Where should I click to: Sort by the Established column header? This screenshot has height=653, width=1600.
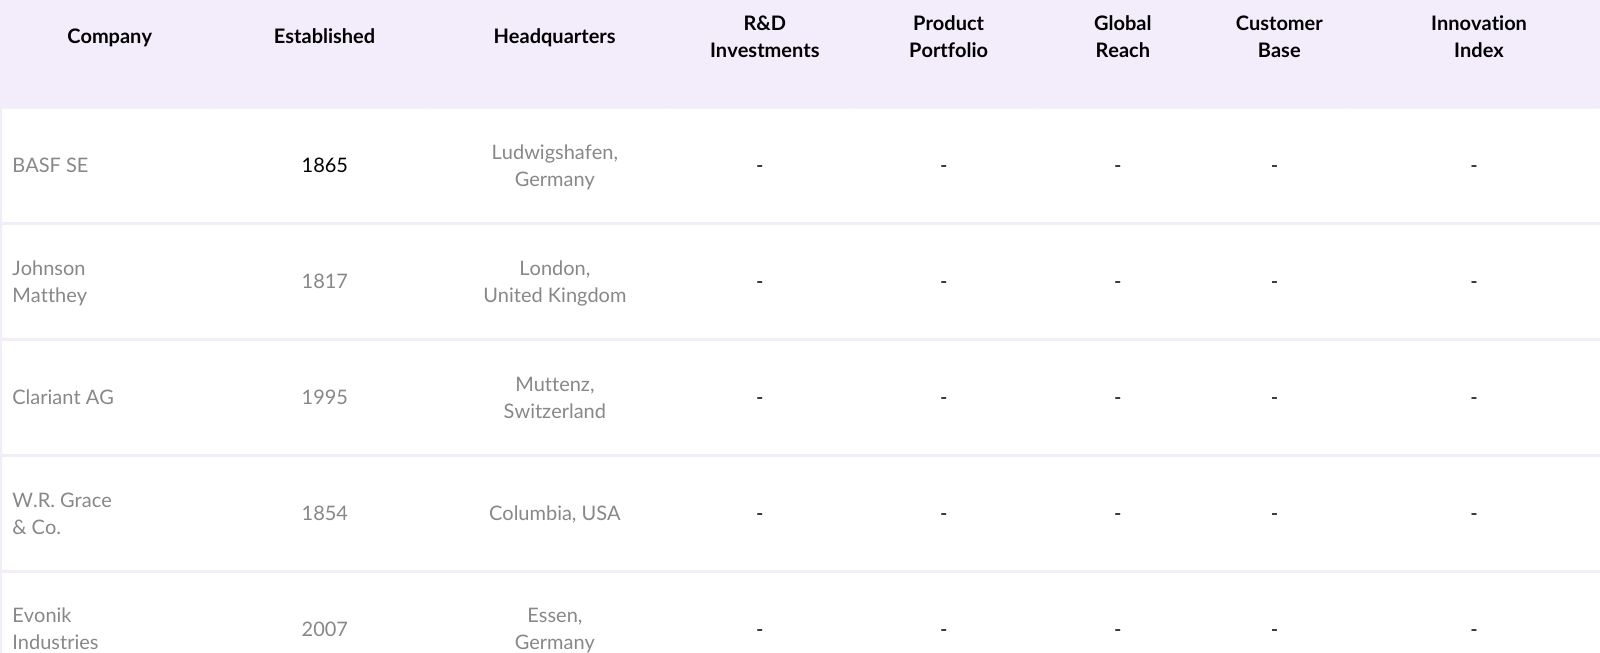click(324, 36)
